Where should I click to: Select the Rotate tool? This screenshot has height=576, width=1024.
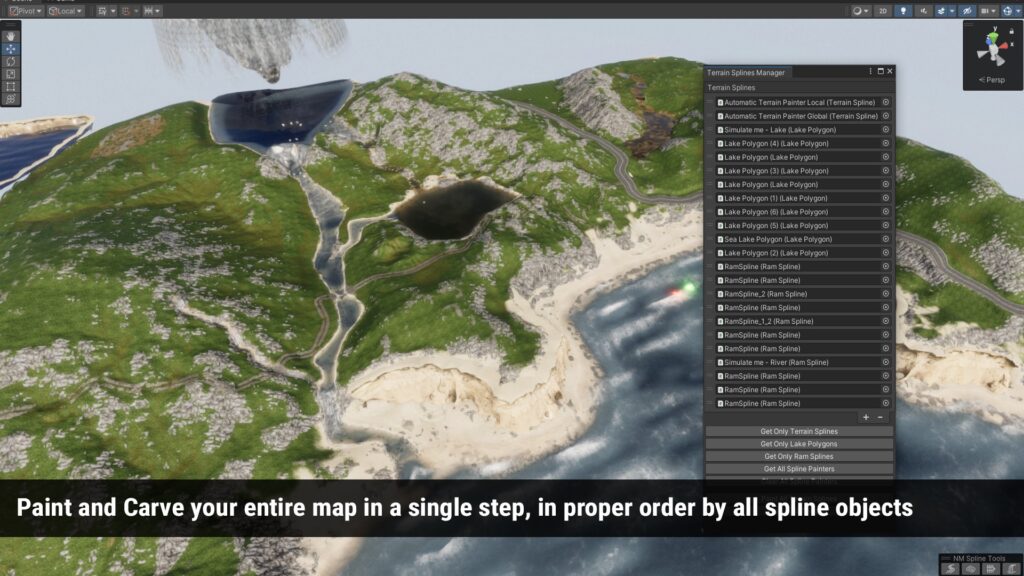coord(10,61)
